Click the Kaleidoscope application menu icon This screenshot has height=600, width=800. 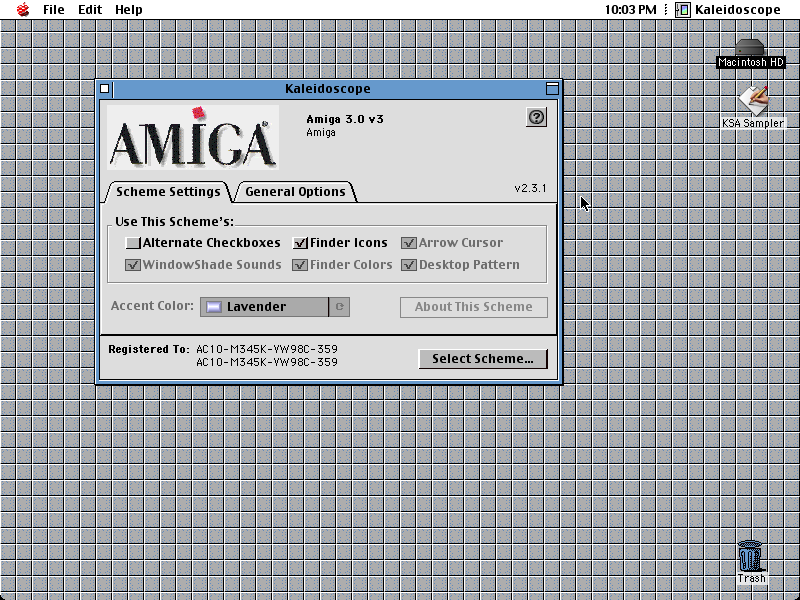click(683, 10)
